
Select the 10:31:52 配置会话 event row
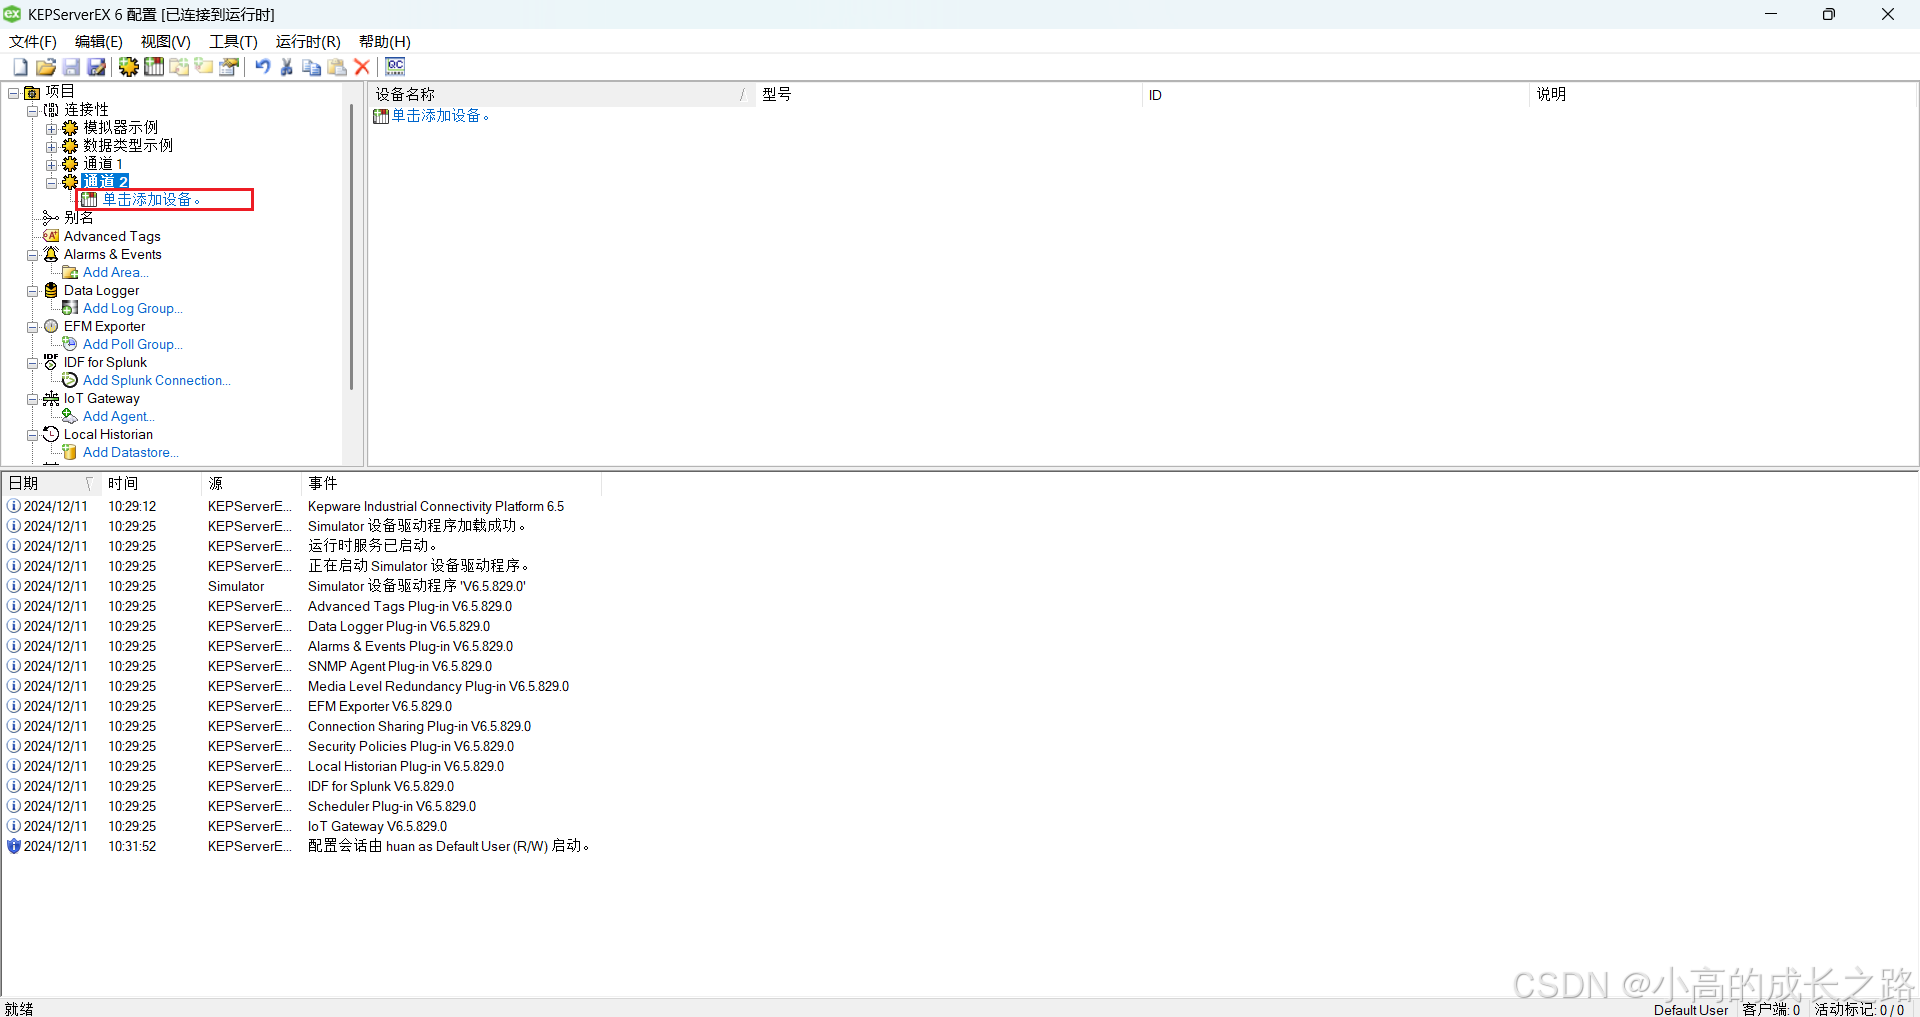(300, 846)
